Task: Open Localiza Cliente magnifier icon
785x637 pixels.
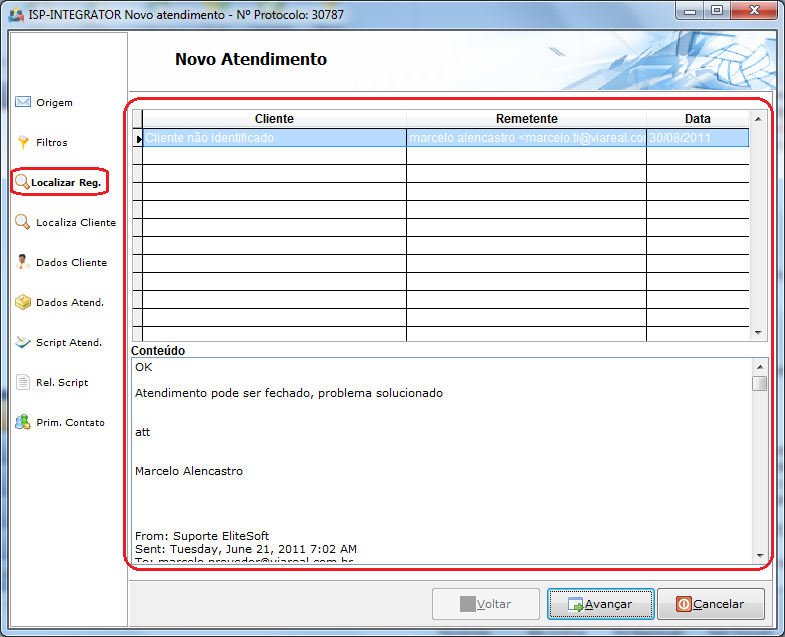Action: [23, 222]
